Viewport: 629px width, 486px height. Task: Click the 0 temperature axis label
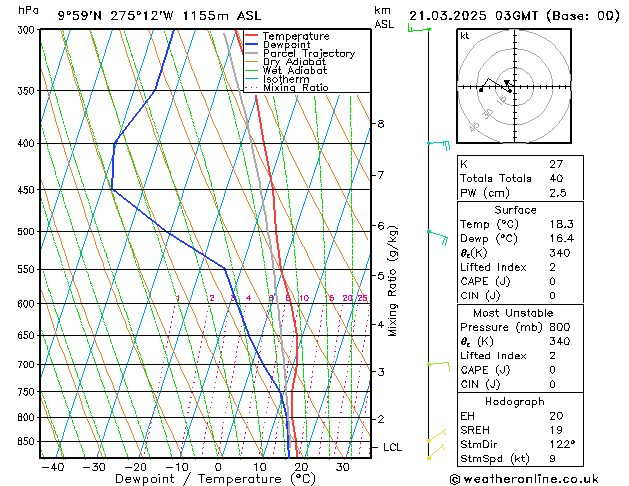(218, 467)
